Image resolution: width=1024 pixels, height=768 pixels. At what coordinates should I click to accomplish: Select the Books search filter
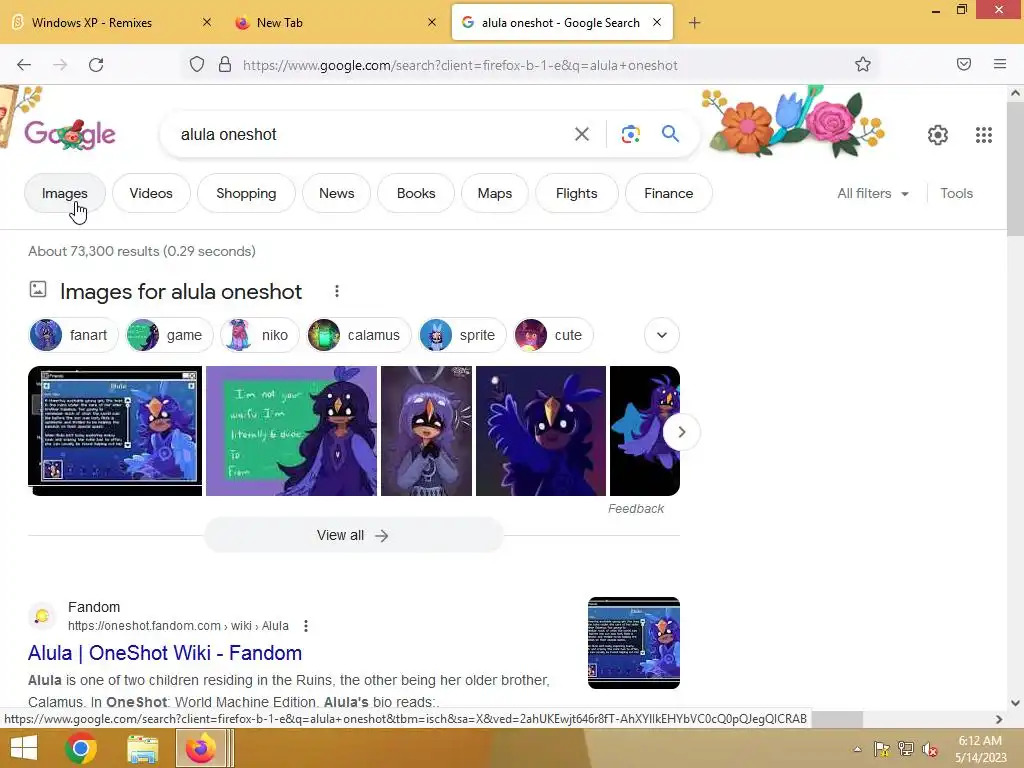click(416, 193)
